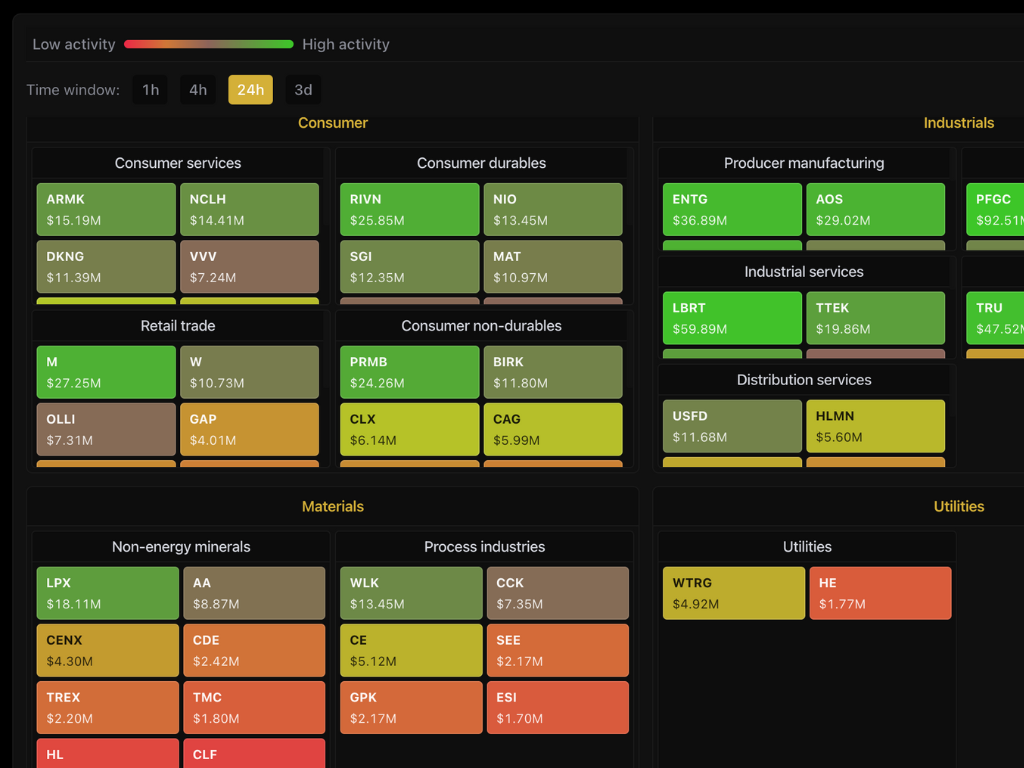This screenshot has height=768, width=1024.
Task: Choose the 3d time window
Action: [x=303, y=90]
